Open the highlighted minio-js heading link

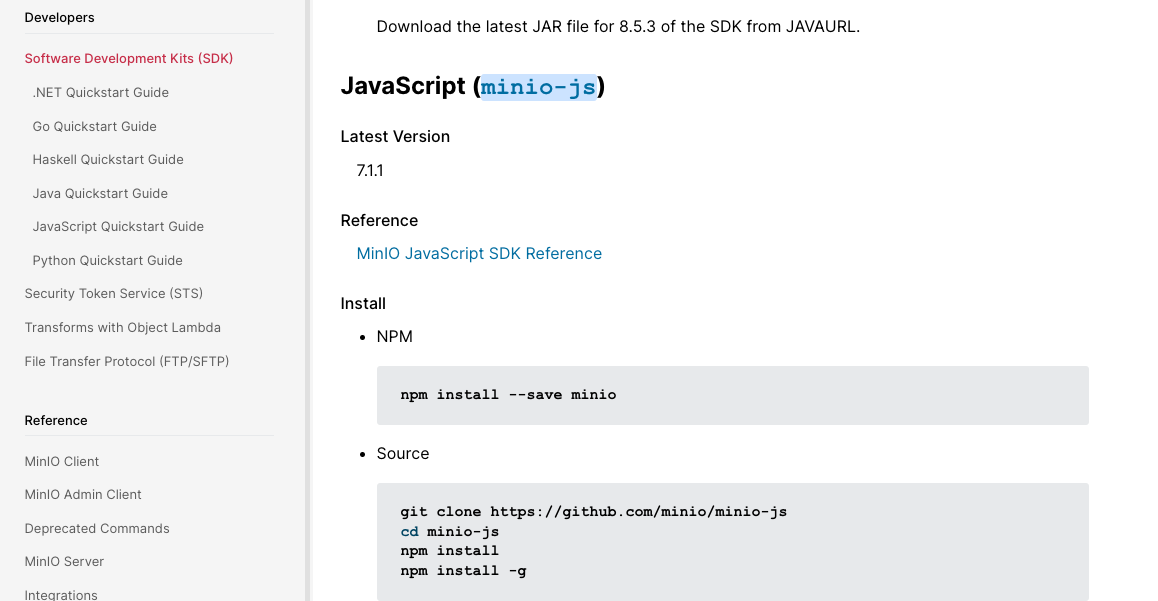click(538, 87)
